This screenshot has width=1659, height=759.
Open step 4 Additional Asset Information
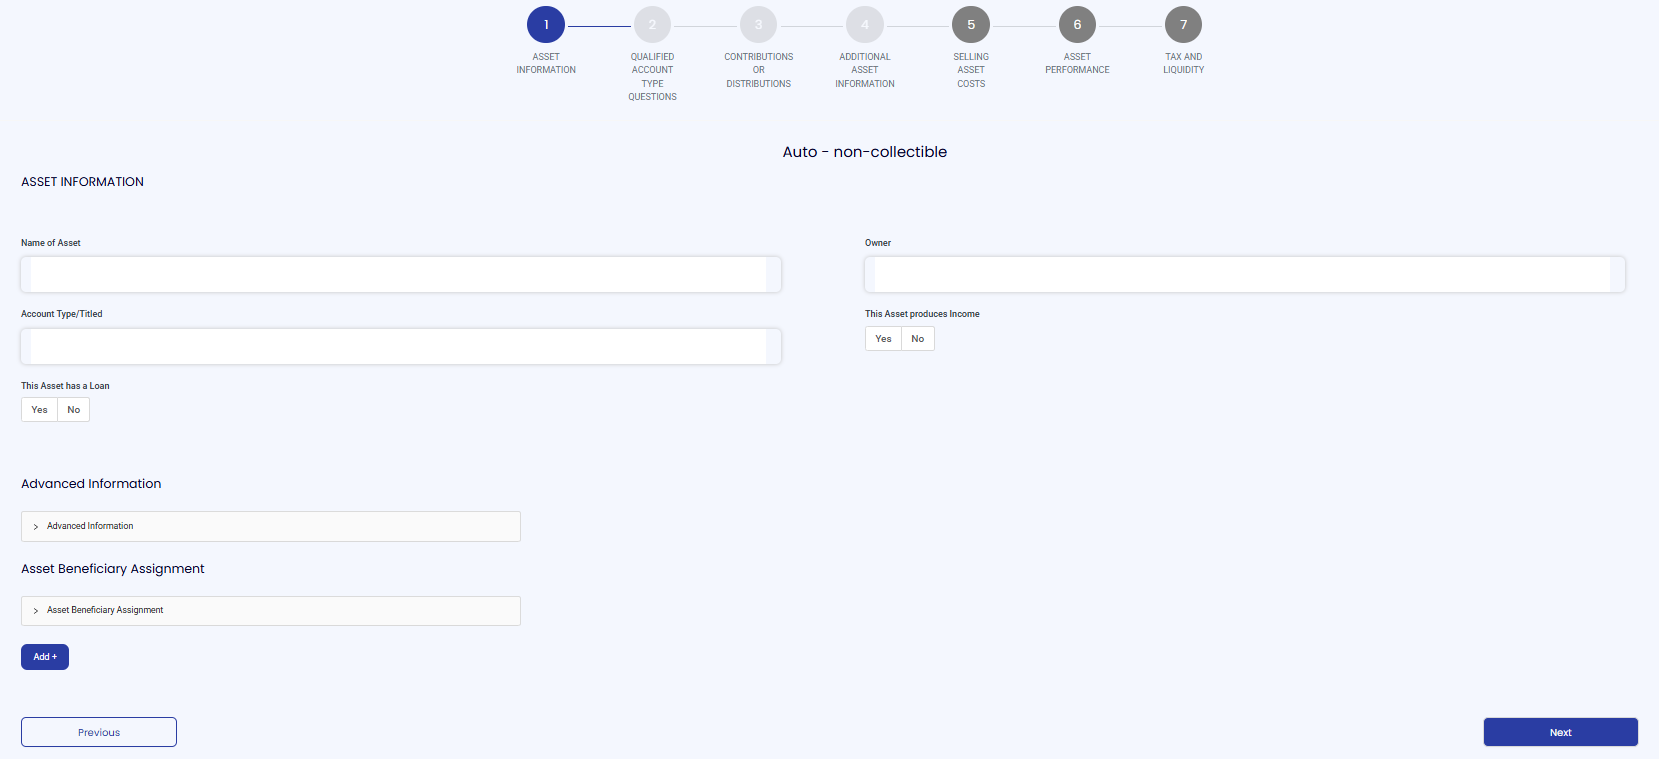point(865,25)
